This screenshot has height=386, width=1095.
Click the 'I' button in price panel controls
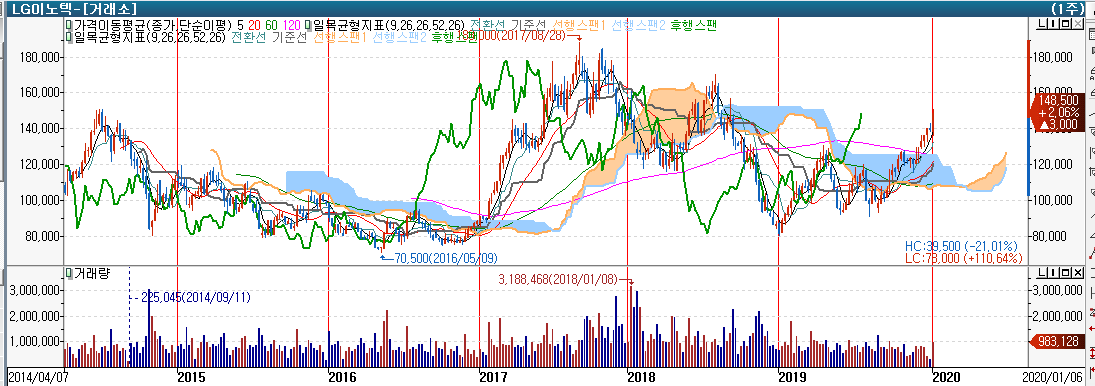[1053, 25]
